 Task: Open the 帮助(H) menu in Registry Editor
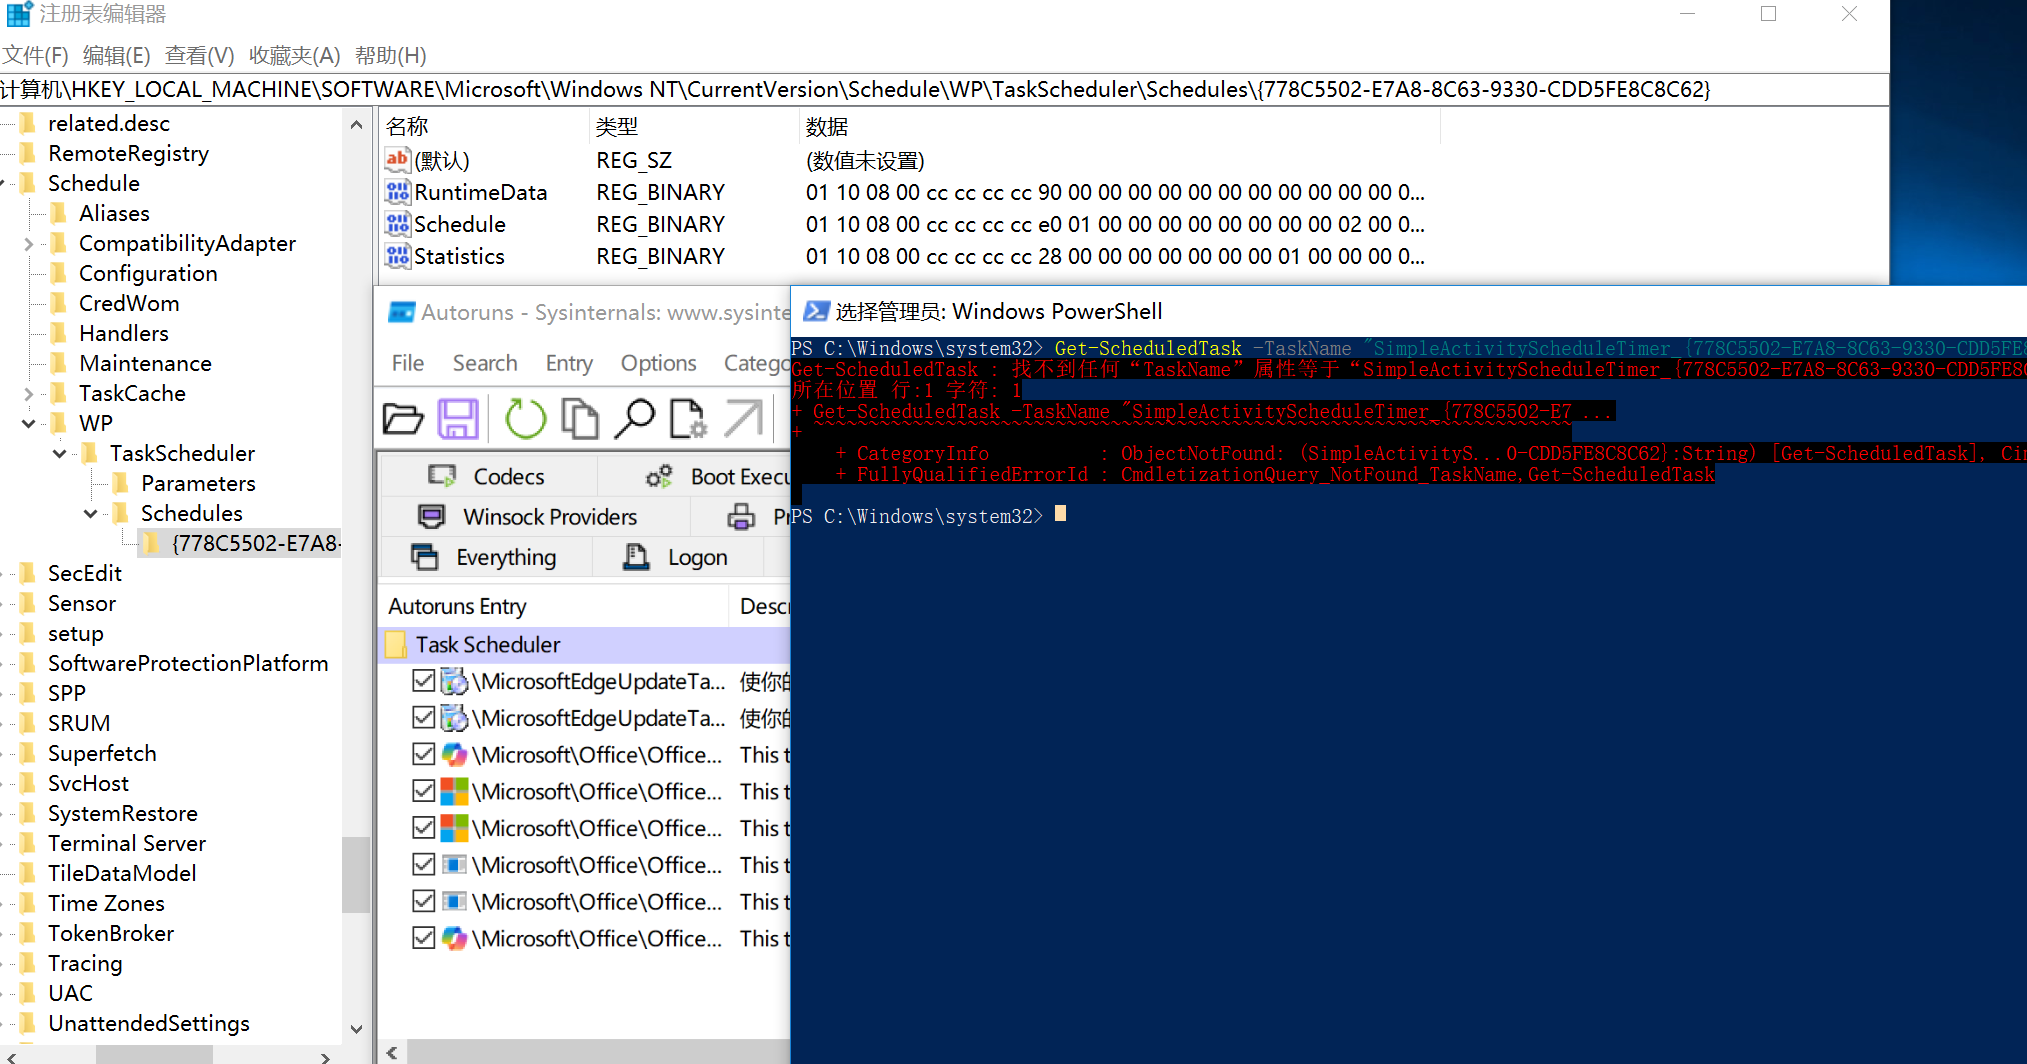(391, 56)
